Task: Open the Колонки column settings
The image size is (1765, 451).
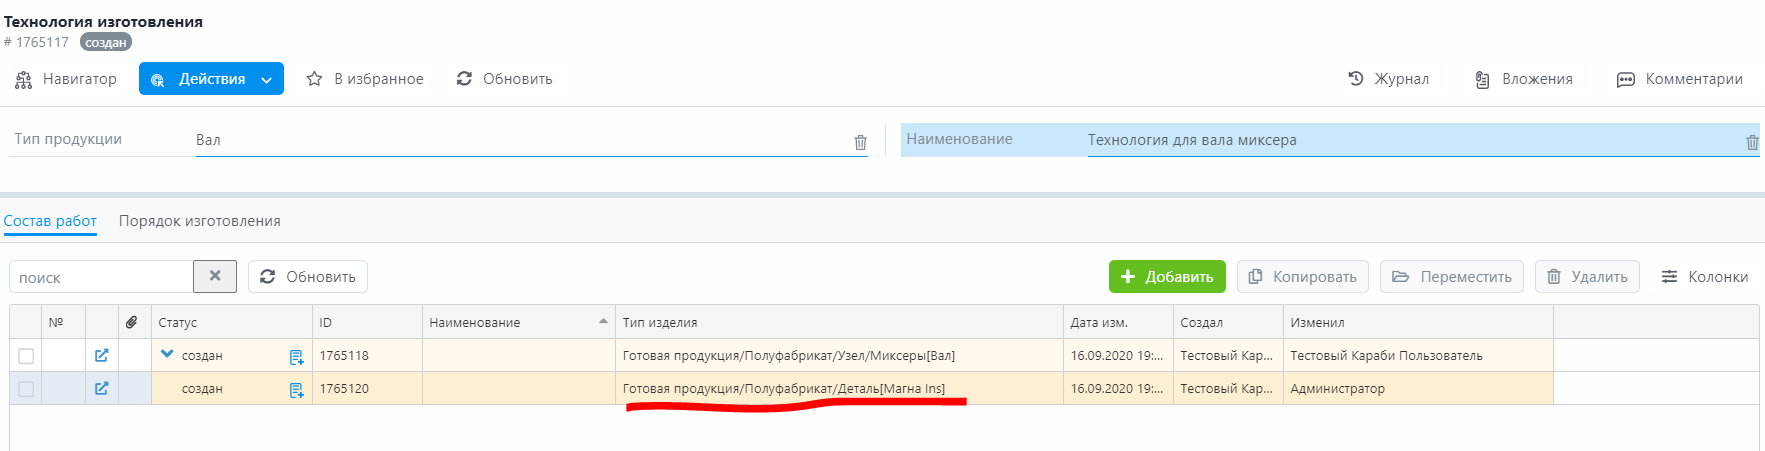Action: pyautogui.click(x=1704, y=277)
